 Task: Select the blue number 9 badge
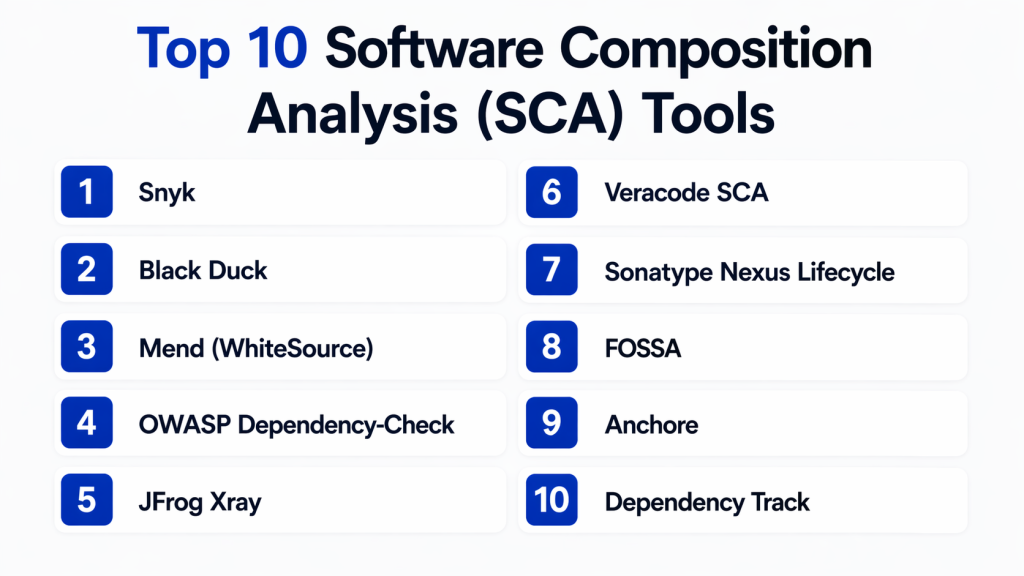coord(552,424)
